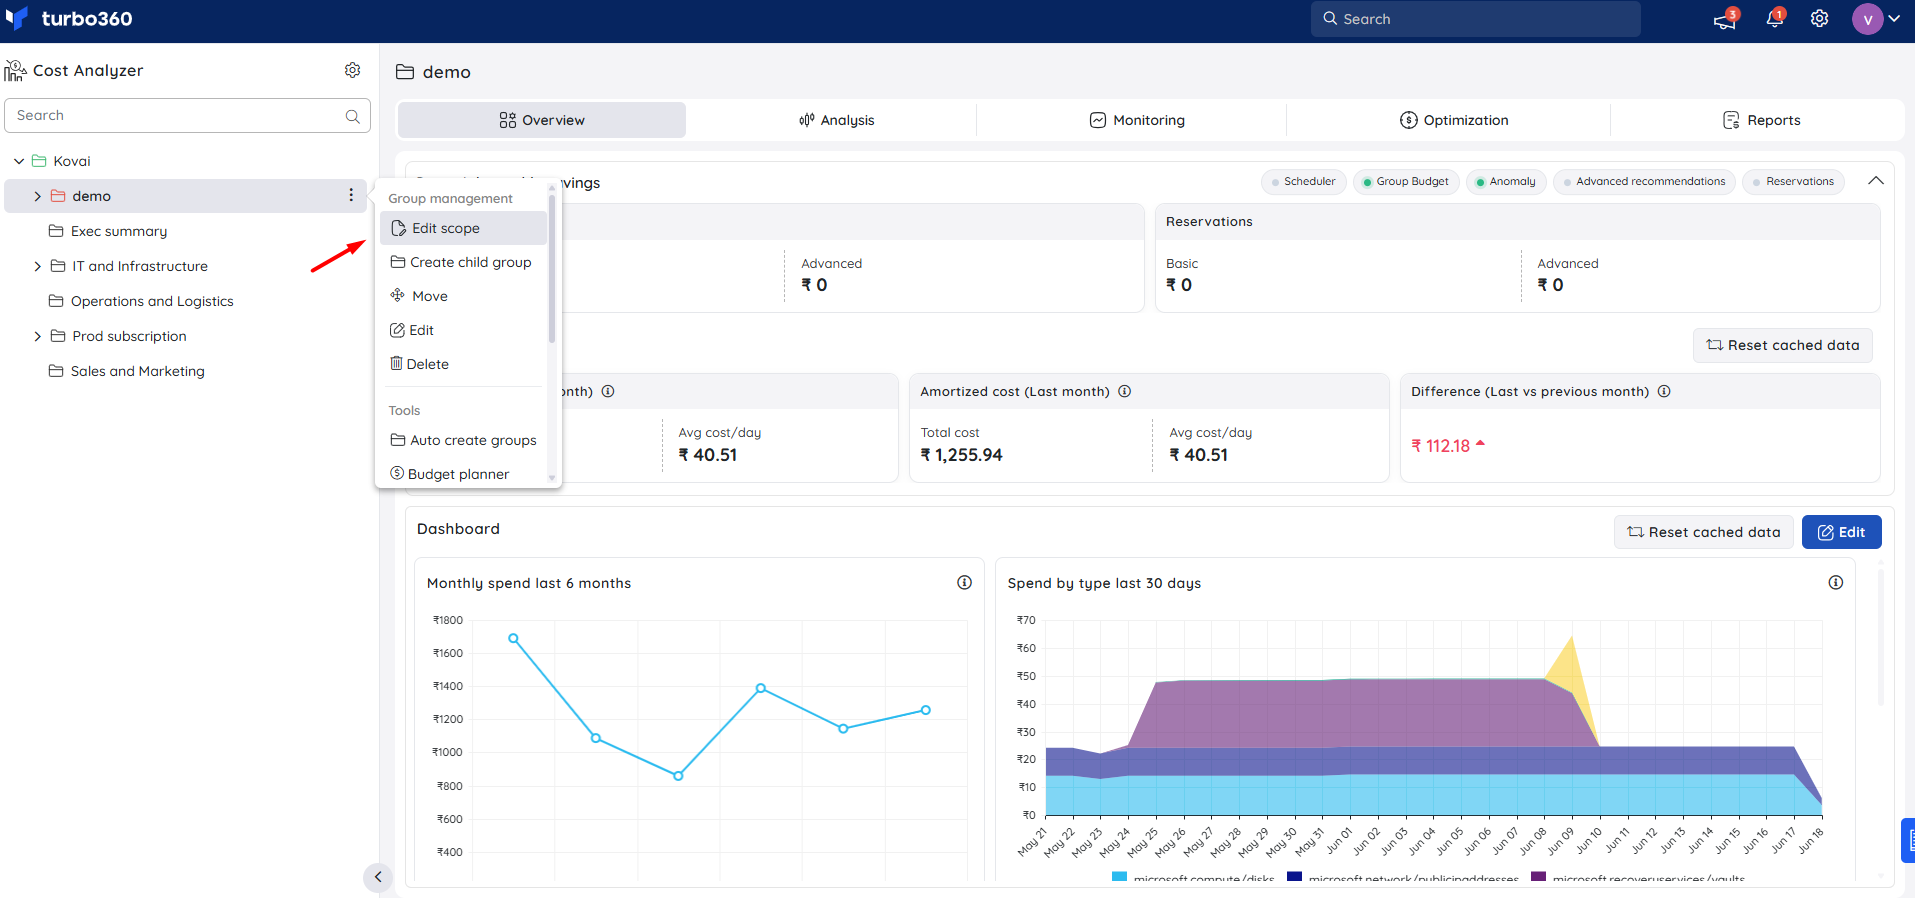This screenshot has height=898, width=1915.
Task: Click the announcements megaphone icon
Action: 1725,19
